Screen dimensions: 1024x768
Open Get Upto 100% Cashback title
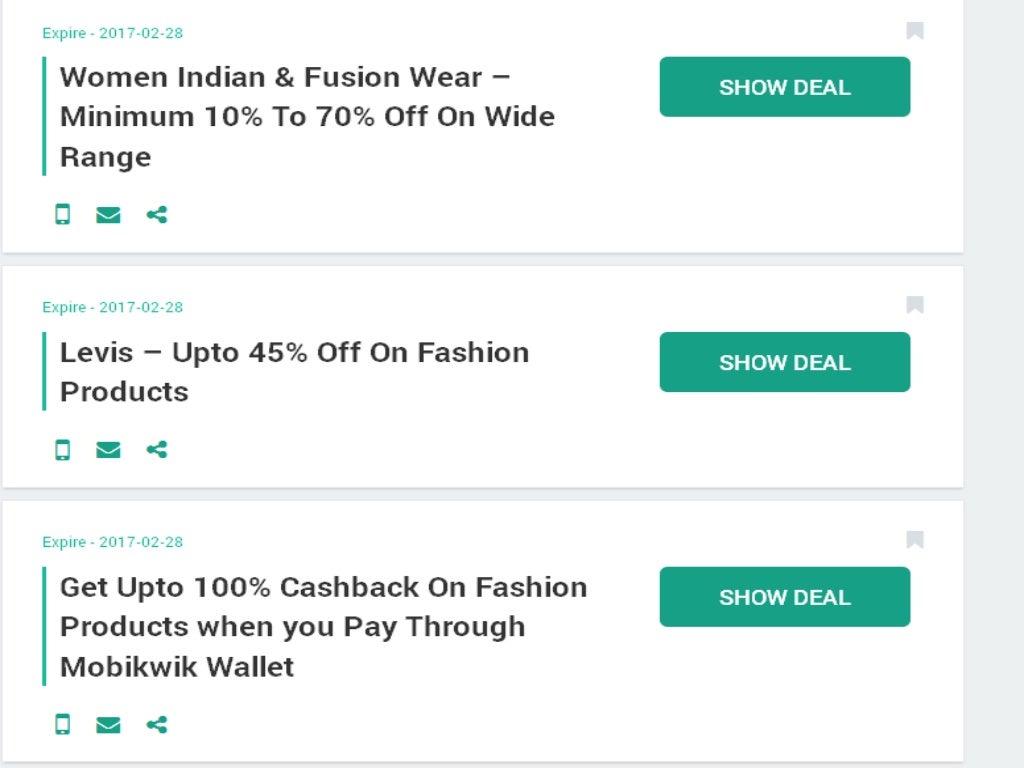click(x=323, y=627)
